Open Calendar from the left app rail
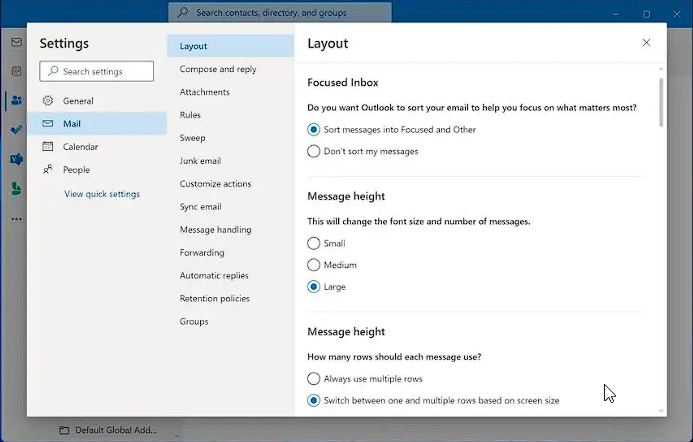The height and width of the screenshot is (442, 693). click(x=16, y=71)
